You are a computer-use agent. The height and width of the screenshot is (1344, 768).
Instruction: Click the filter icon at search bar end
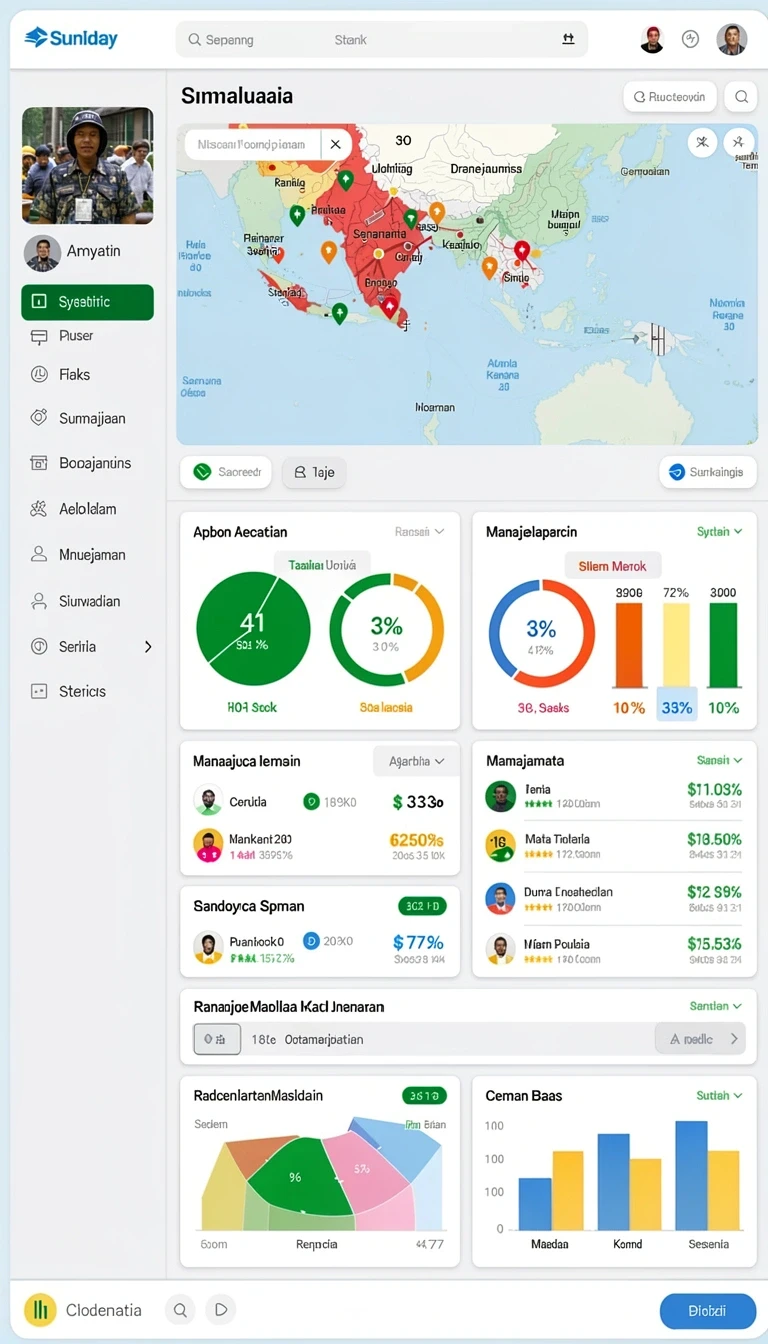tap(568, 39)
